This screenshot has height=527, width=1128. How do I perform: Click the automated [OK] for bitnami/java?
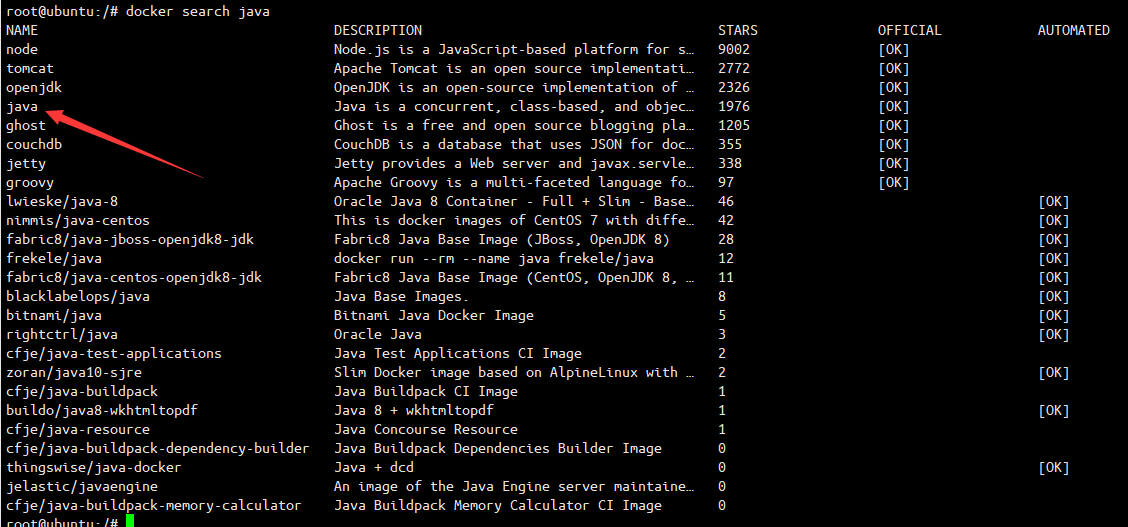1053,316
